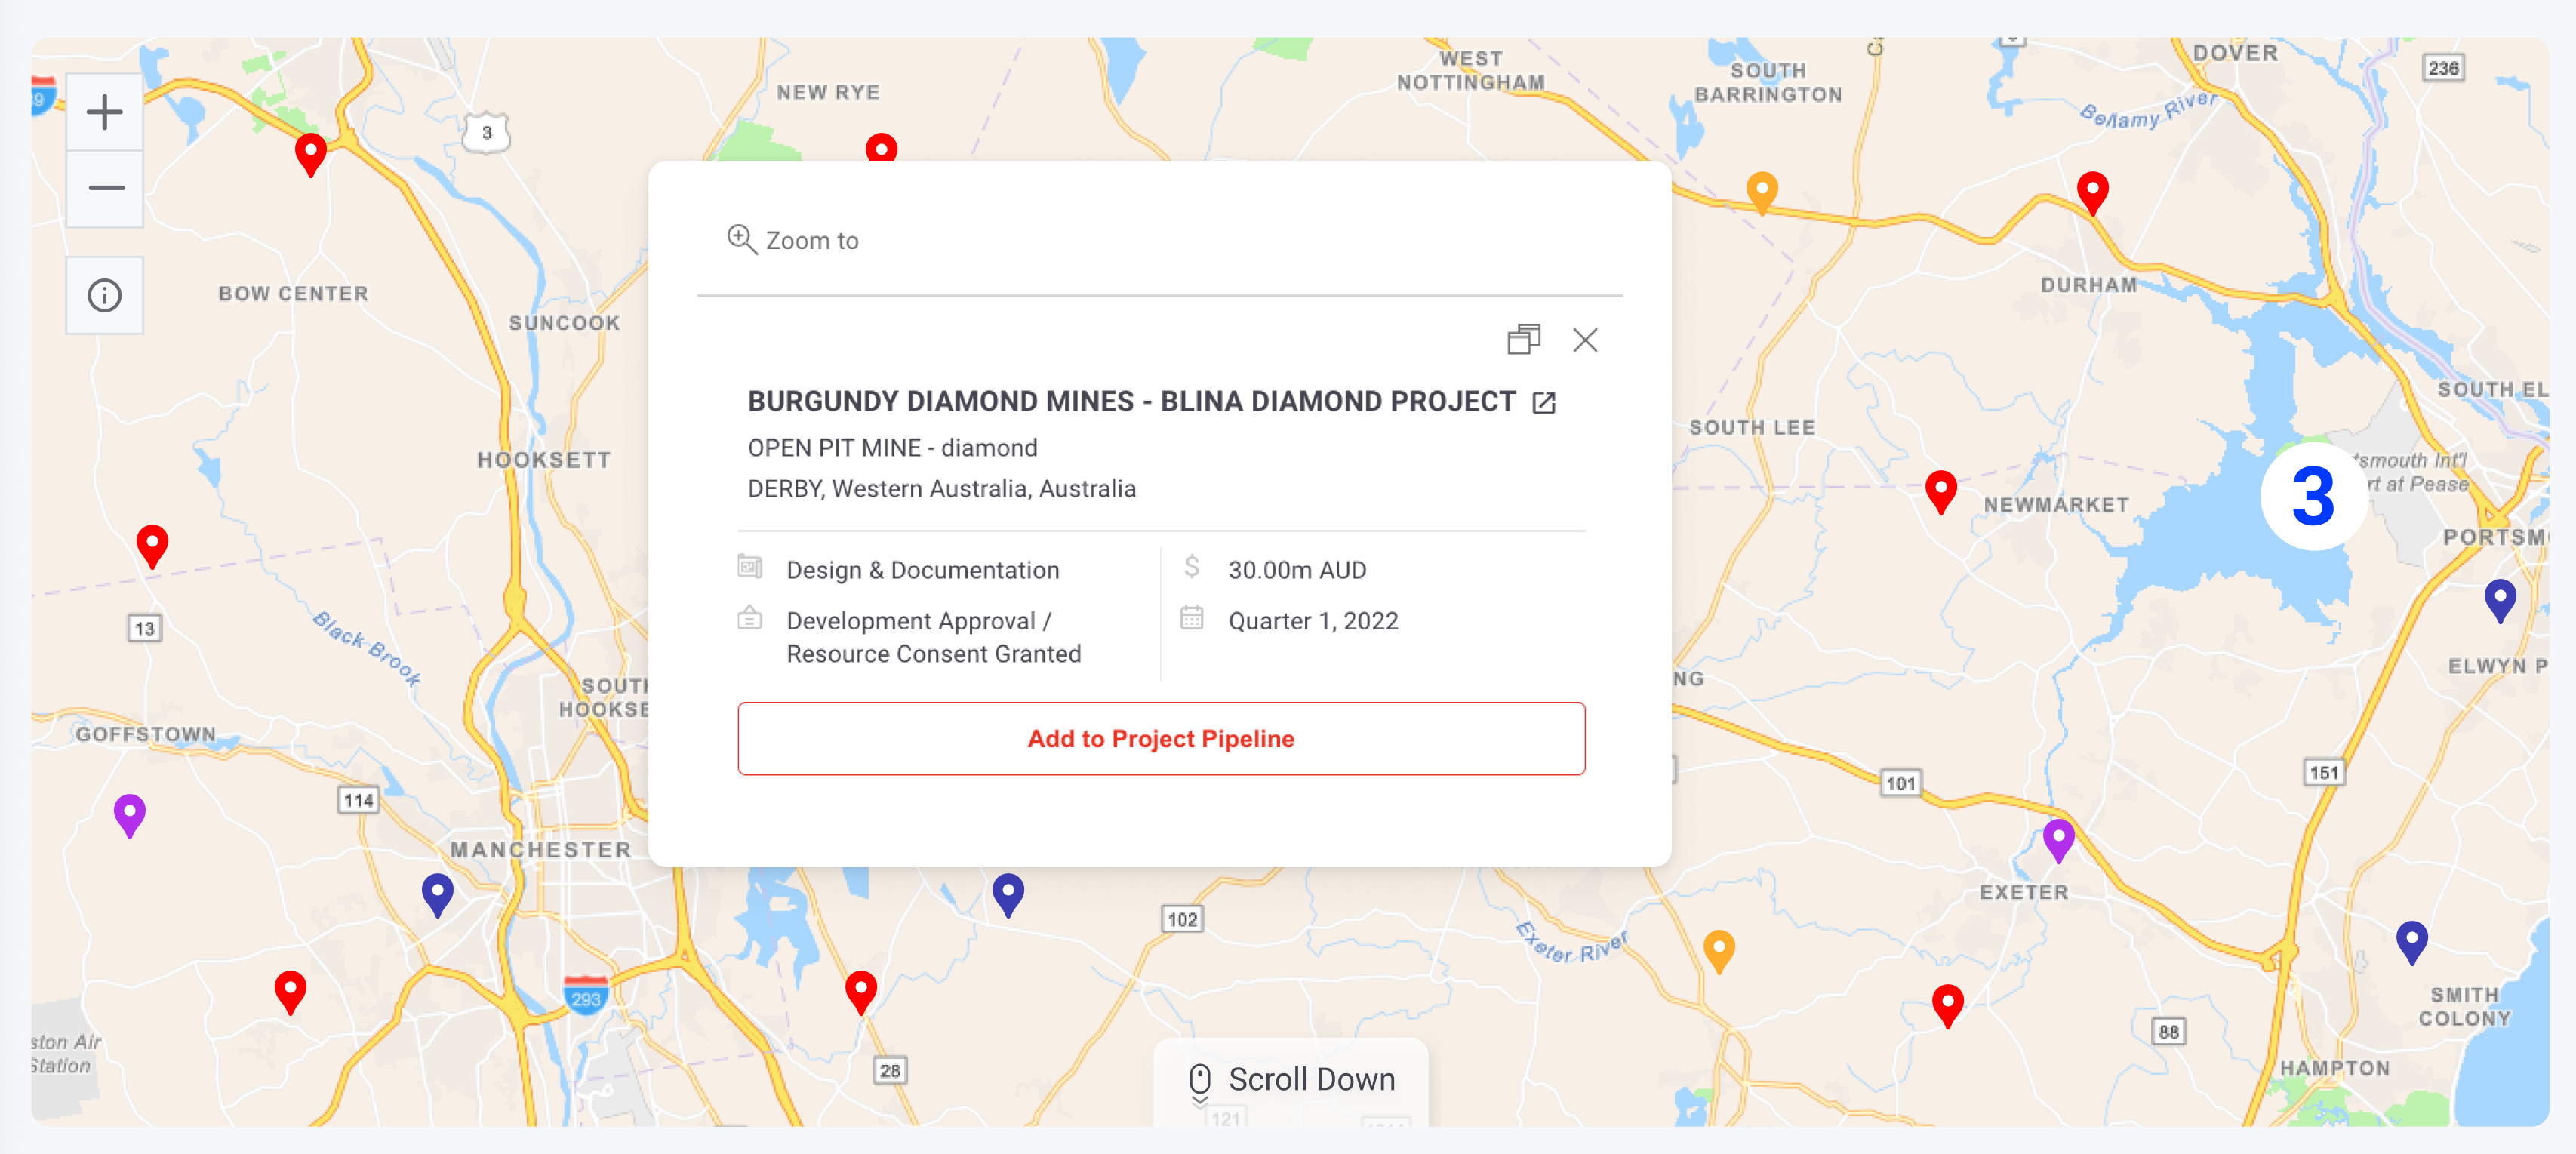Select the blue pin near Smith Colony
Screen dimensions: 2576x1154
pos(2411,940)
